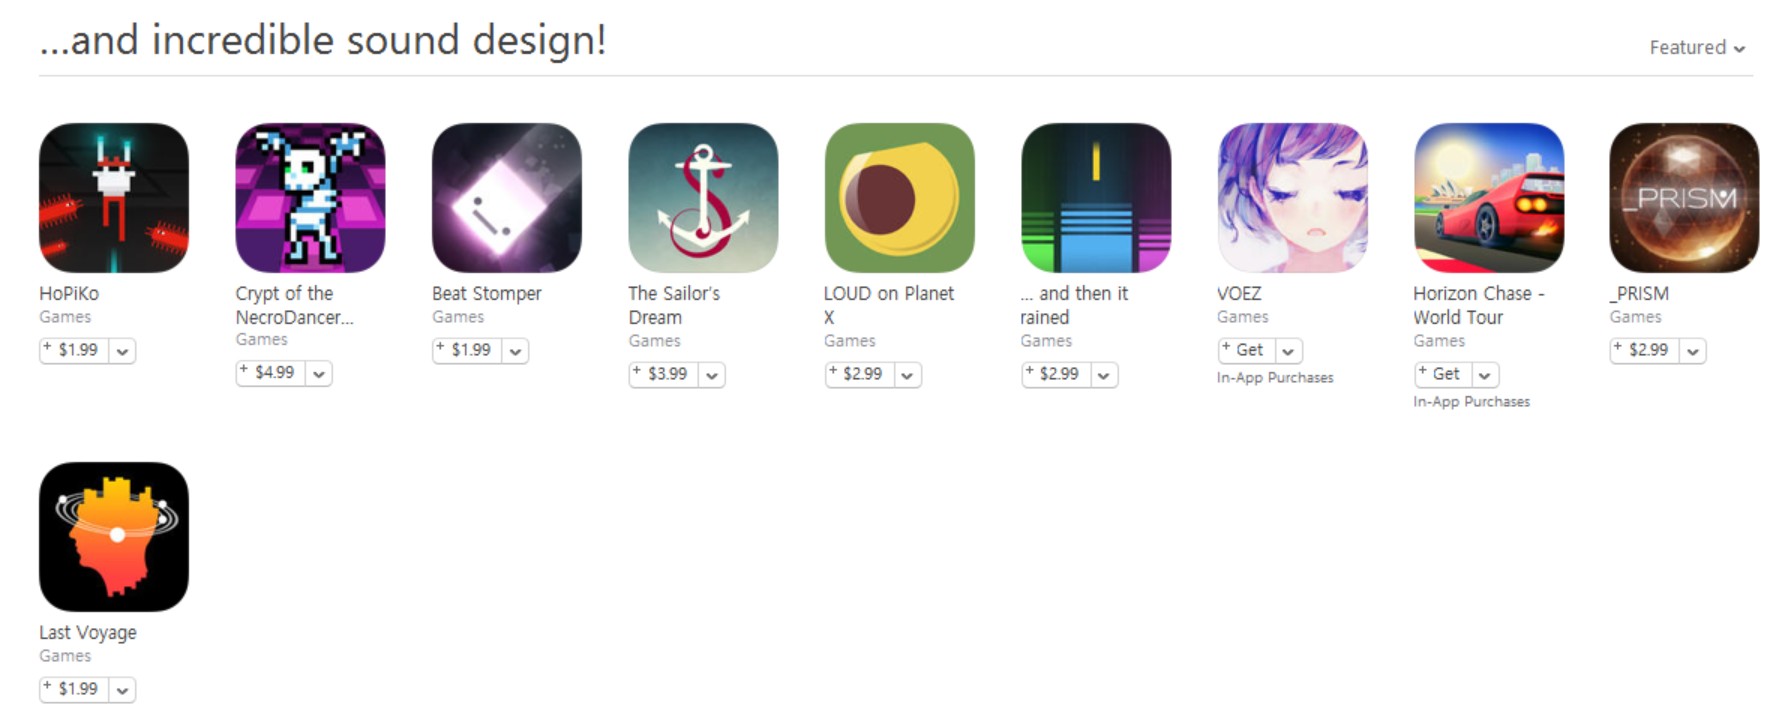Get Horizon Chase - World Tour
Viewport: 1772px width, 726px height.
(x=1443, y=374)
